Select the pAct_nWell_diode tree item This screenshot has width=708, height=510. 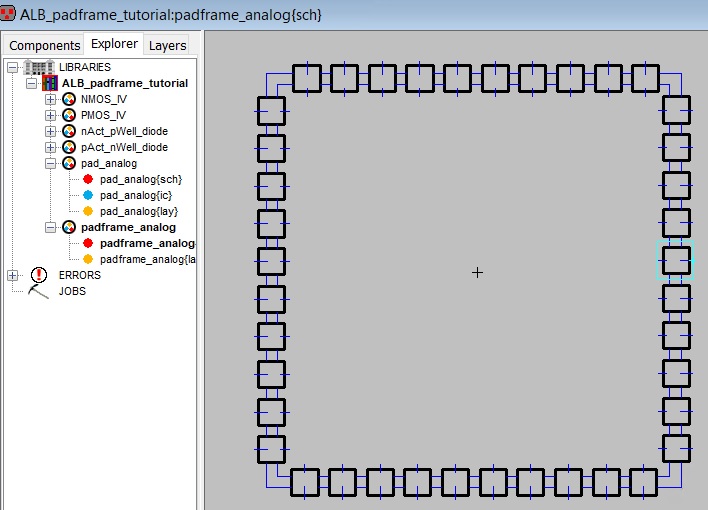click(x=124, y=147)
